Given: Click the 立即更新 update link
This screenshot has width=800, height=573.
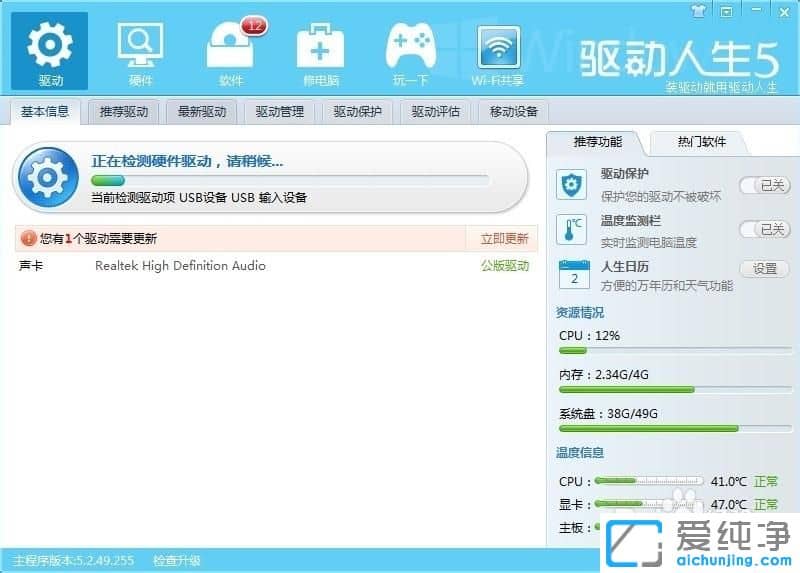Looking at the screenshot, I should pyautogui.click(x=504, y=239).
